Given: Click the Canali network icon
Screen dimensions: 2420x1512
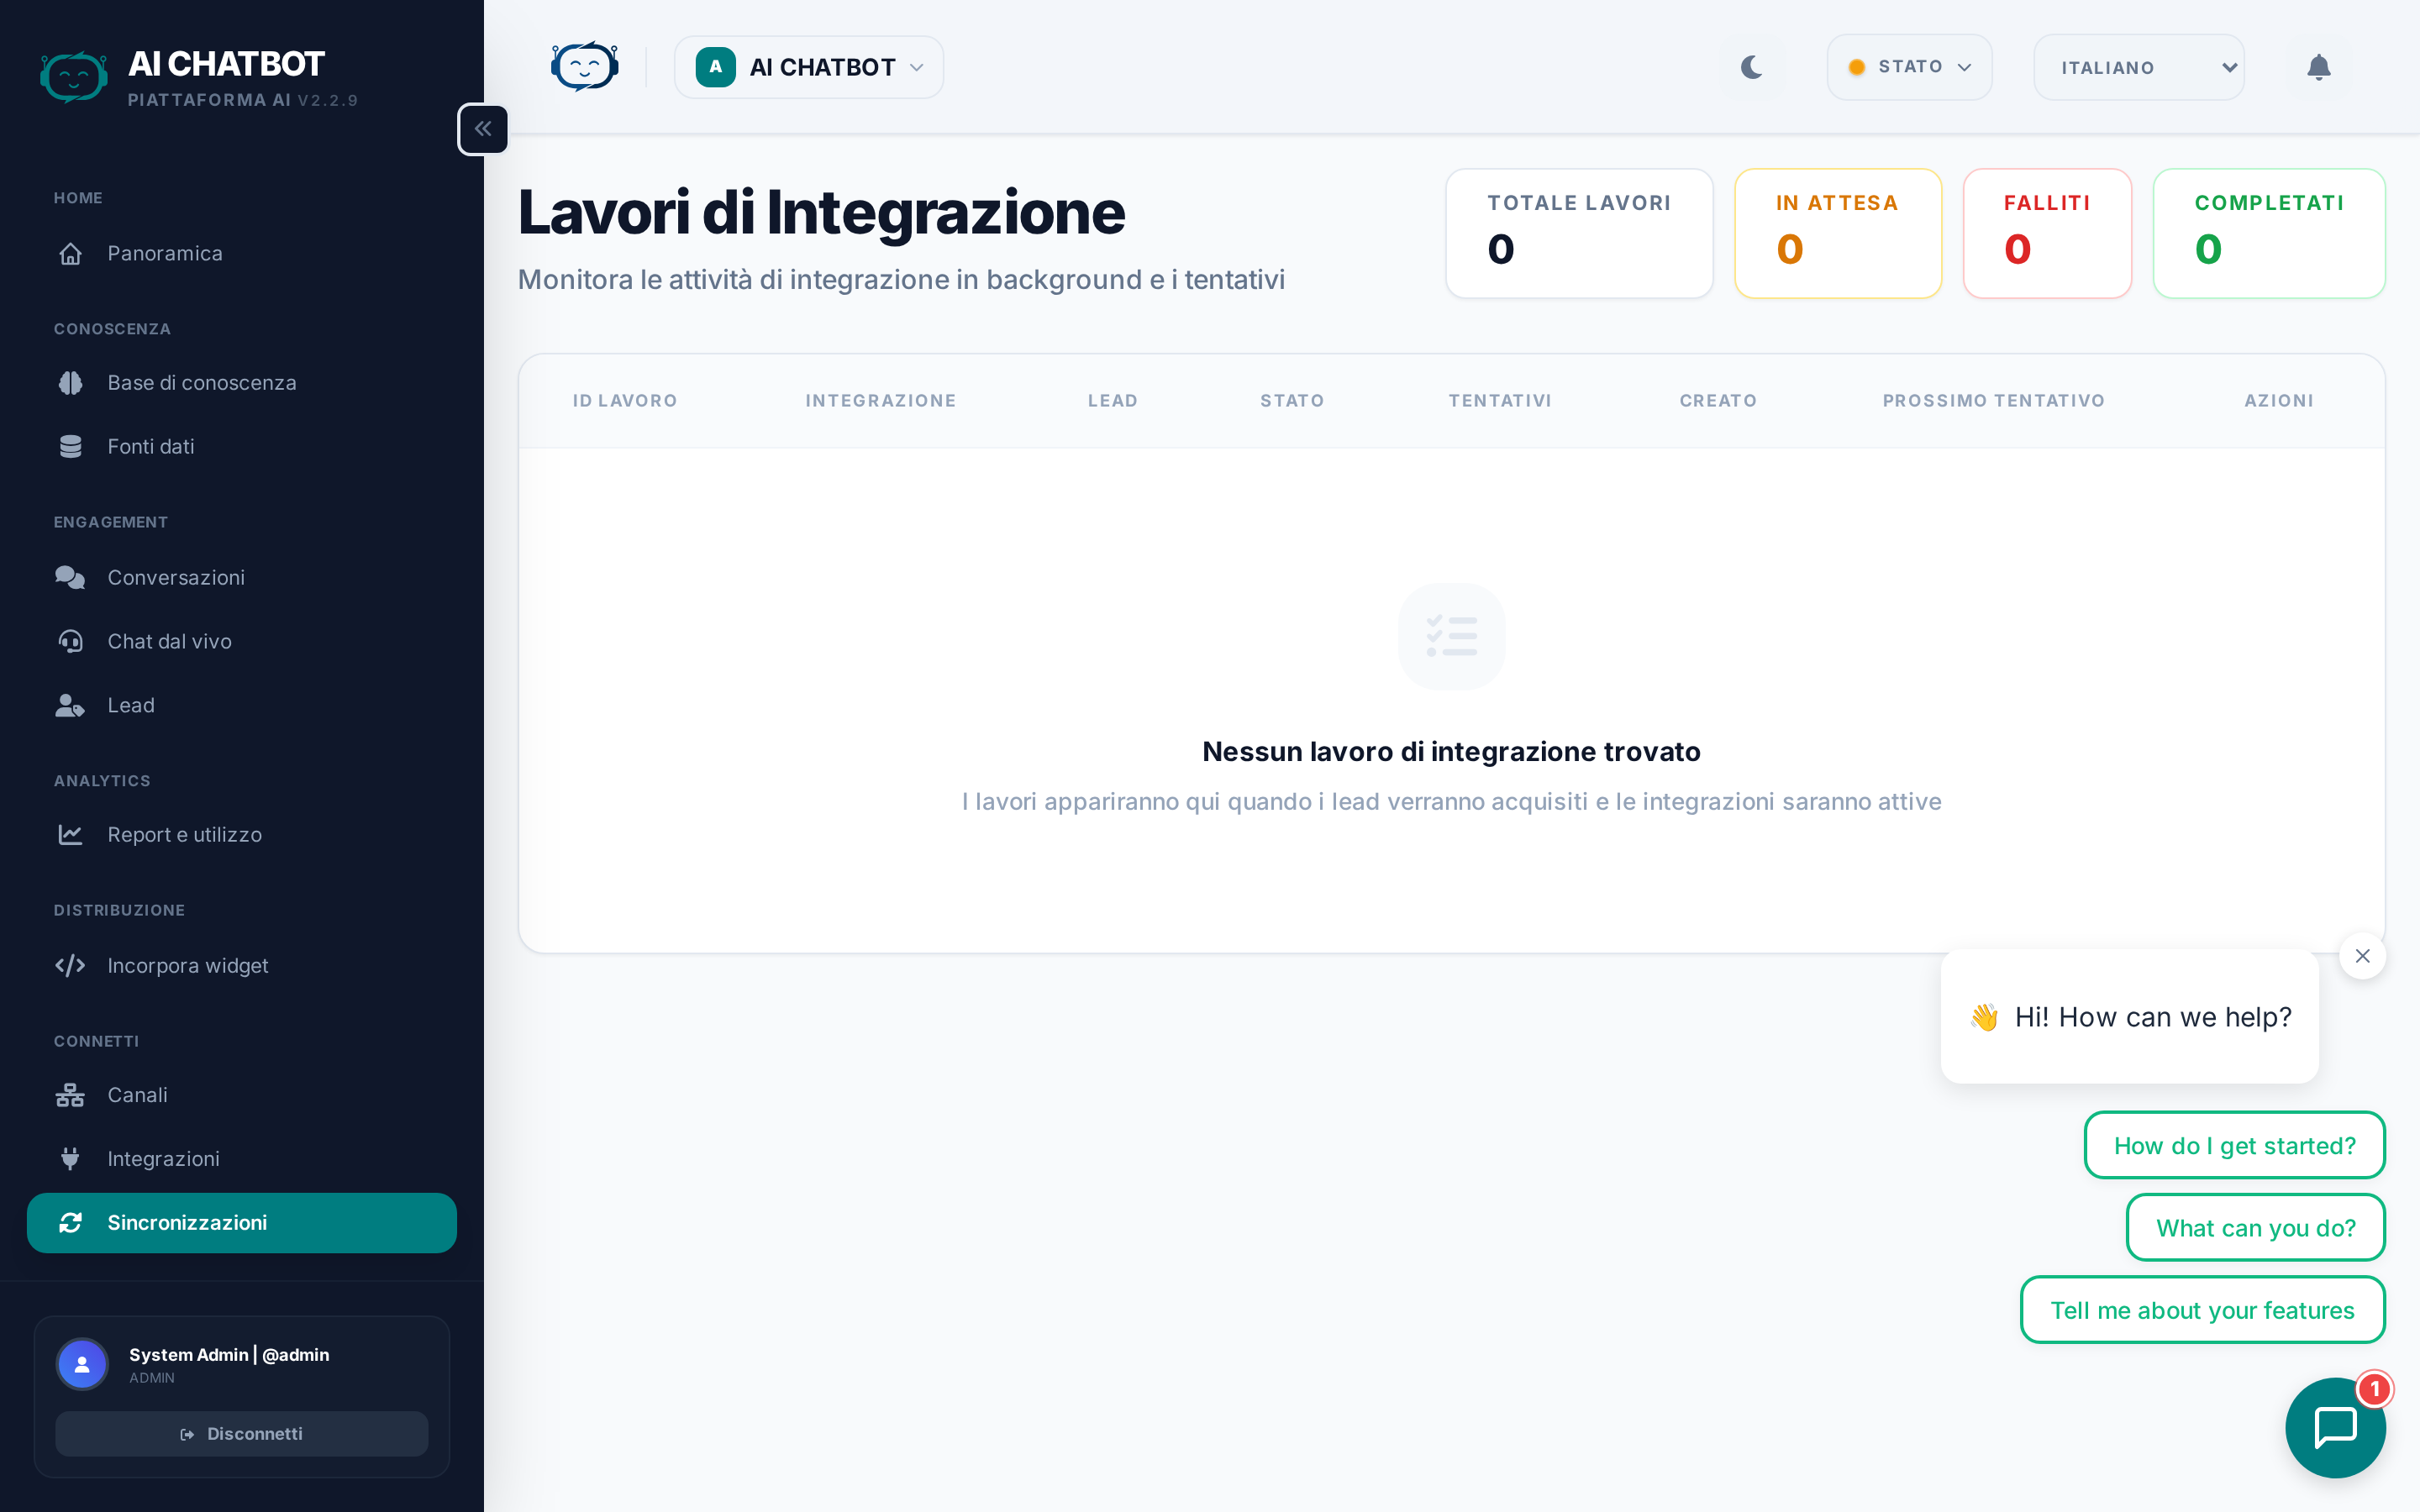Looking at the screenshot, I should point(70,1095).
